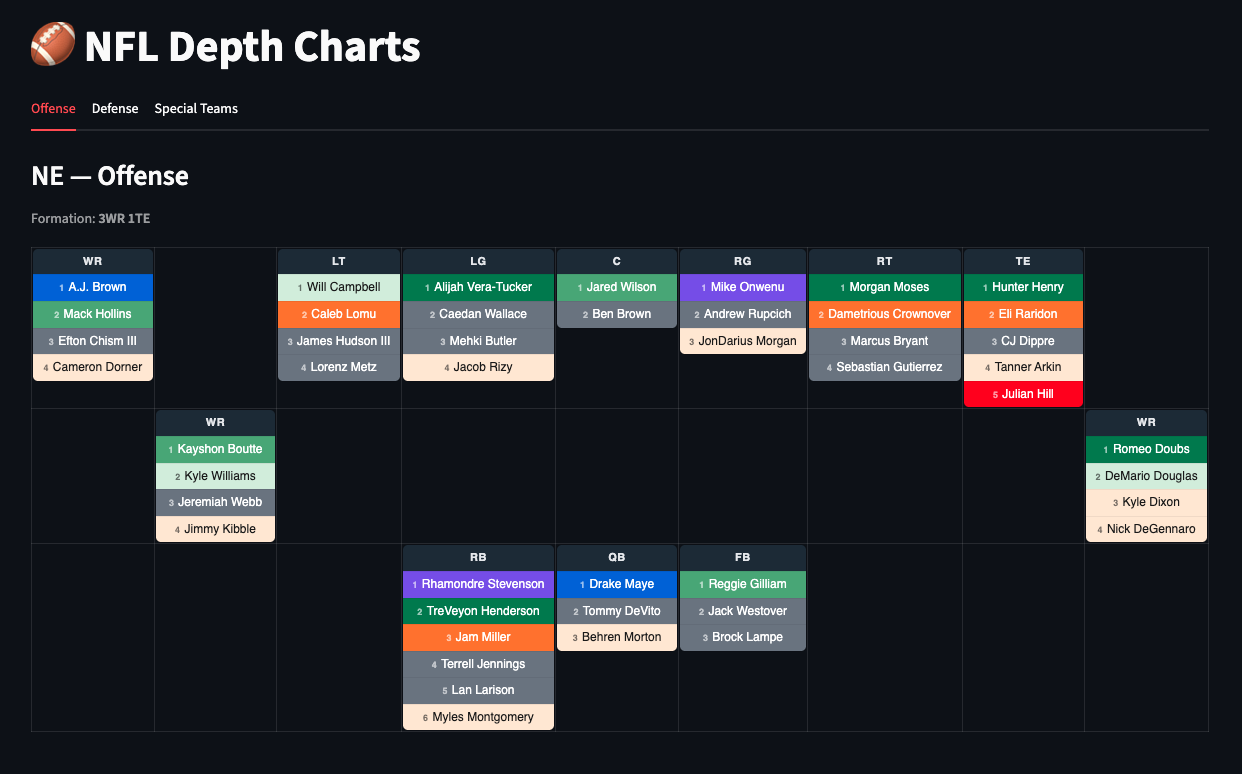Click the LT position header
Viewport: 1242px width, 774px height.
tap(339, 261)
